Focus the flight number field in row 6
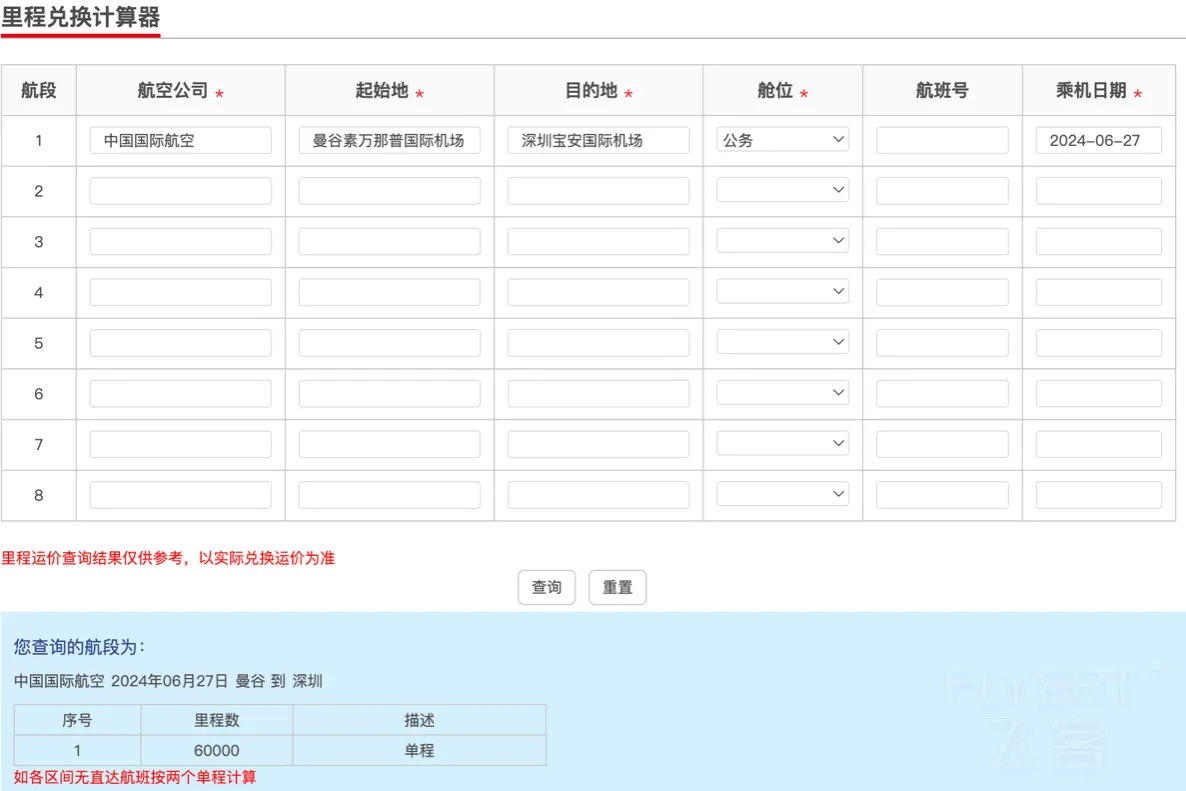Screen dimensions: 1186x791 942,393
